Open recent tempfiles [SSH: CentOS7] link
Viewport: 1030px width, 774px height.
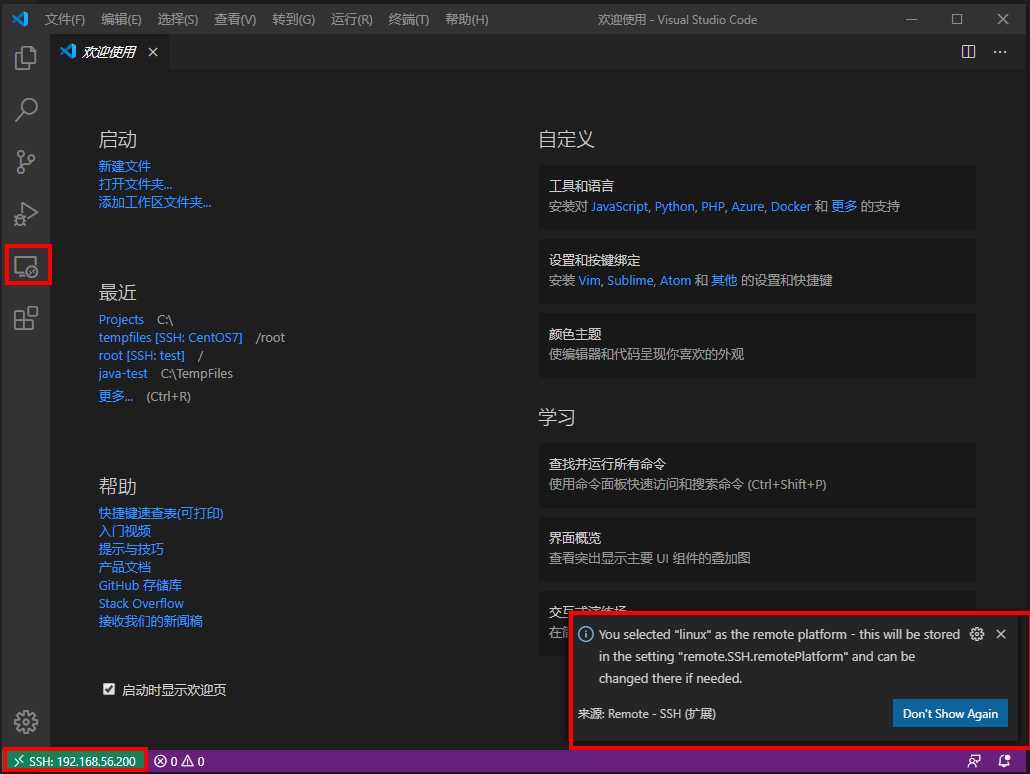pyautogui.click(x=170, y=338)
